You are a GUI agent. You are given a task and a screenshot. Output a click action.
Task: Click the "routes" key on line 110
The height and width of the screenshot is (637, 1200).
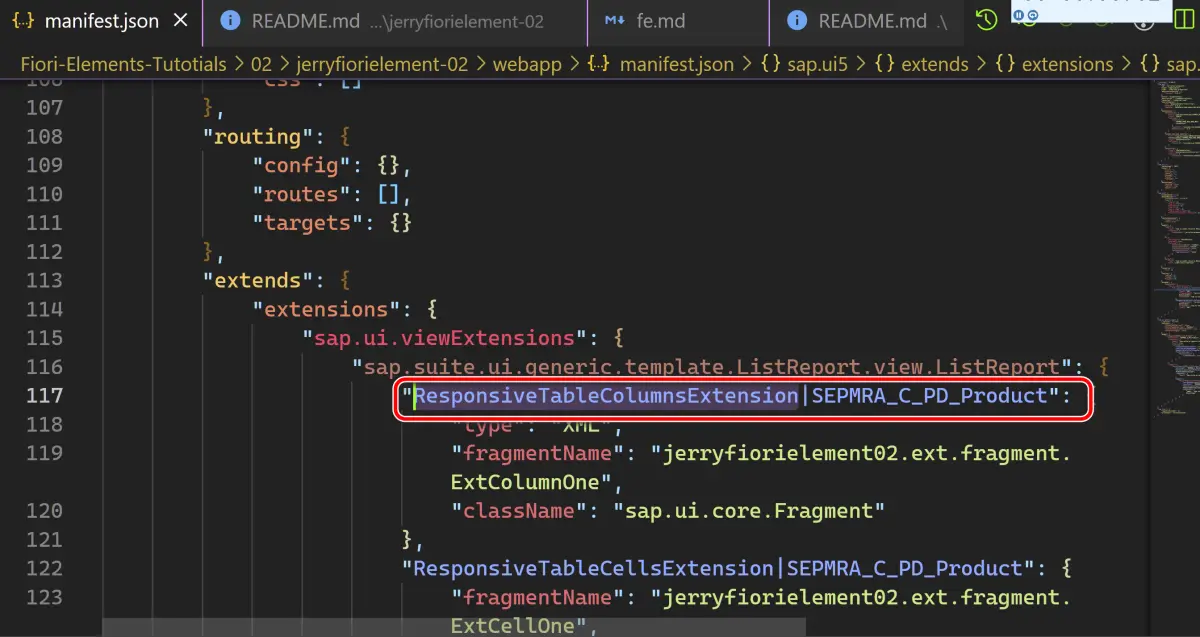click(x=301, y=194)
